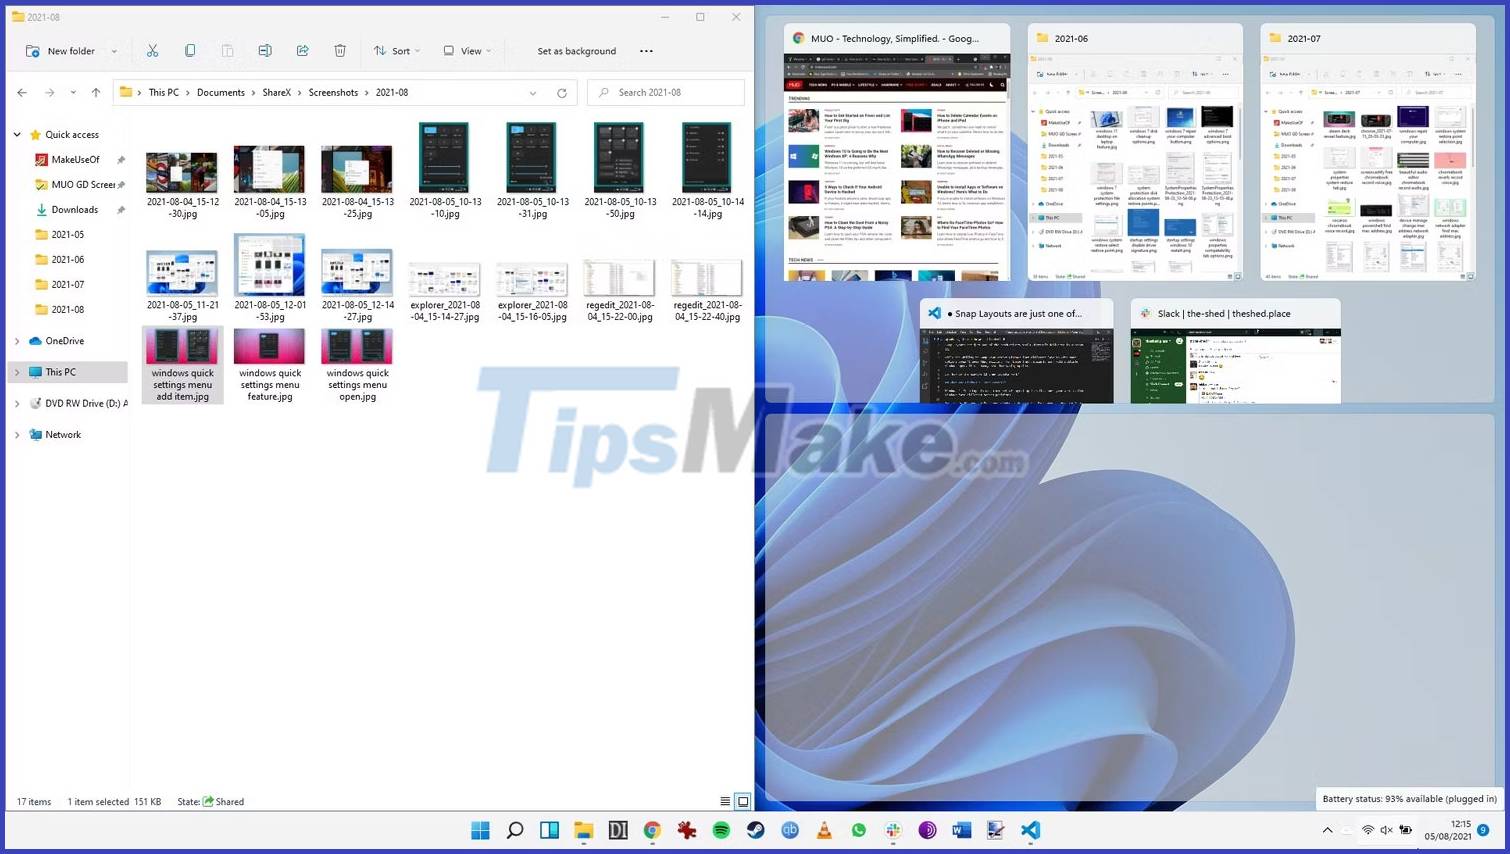Open the View dropdown
Image resolution: width=1510 pixels, height=854 pixels.
pyautogui.click(x=467, y=51)
